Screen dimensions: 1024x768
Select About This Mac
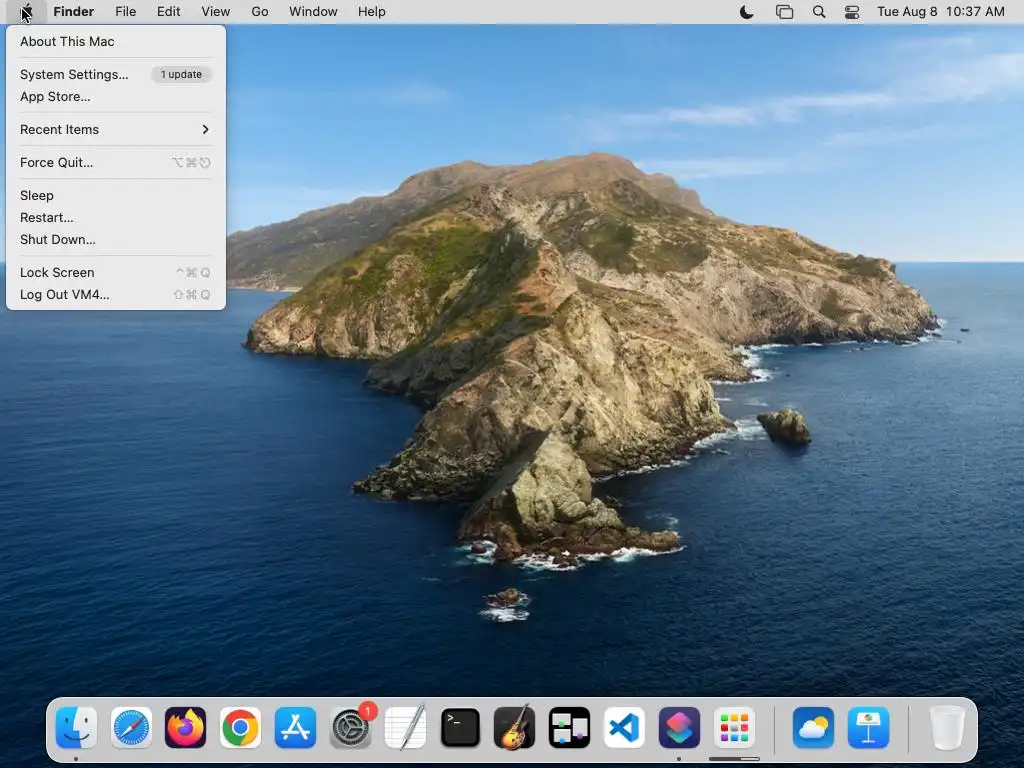[67, 42]
